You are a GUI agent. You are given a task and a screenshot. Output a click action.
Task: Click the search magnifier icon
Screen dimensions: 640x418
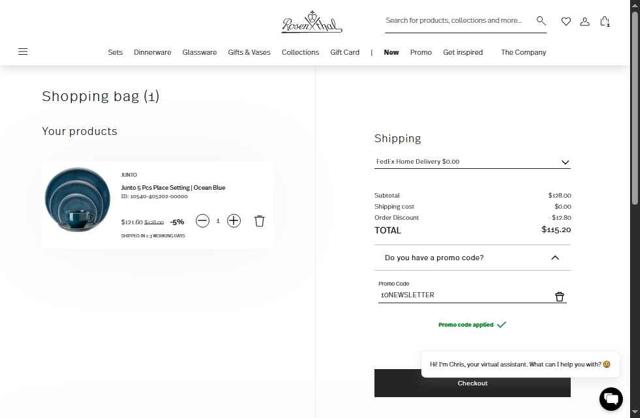pos(541,21)
